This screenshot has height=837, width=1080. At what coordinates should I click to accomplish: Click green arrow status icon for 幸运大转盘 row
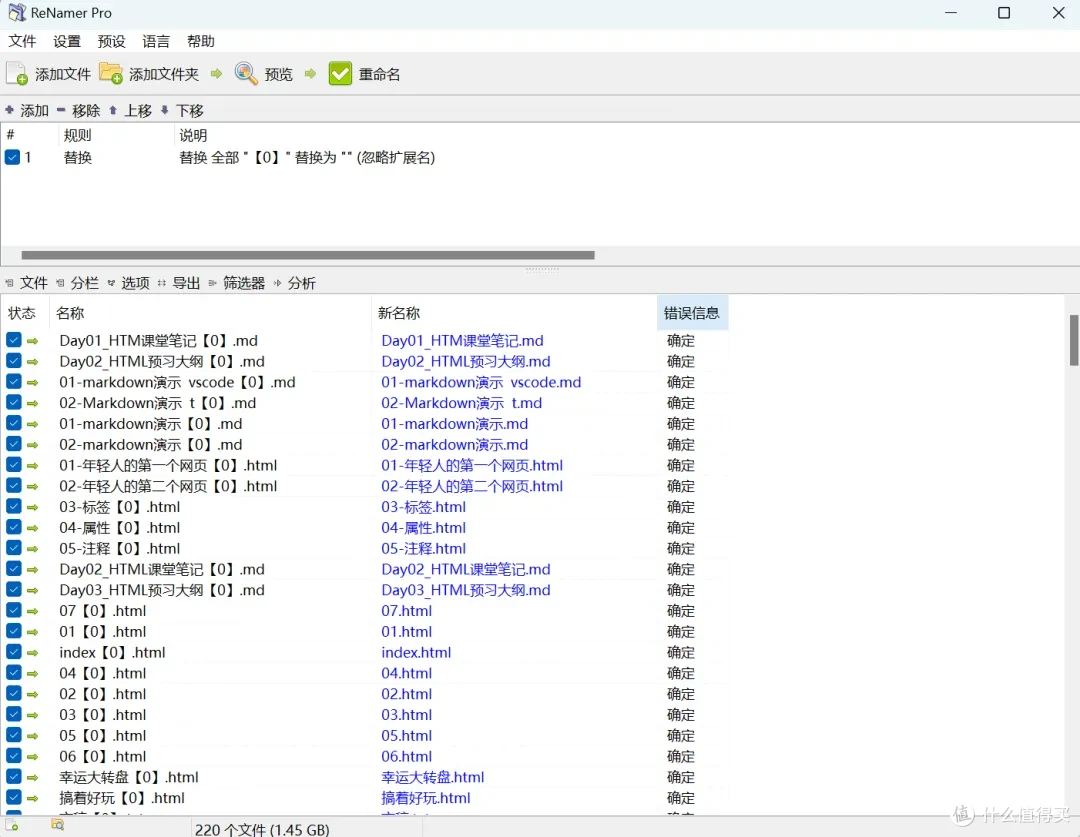(32, 778)
